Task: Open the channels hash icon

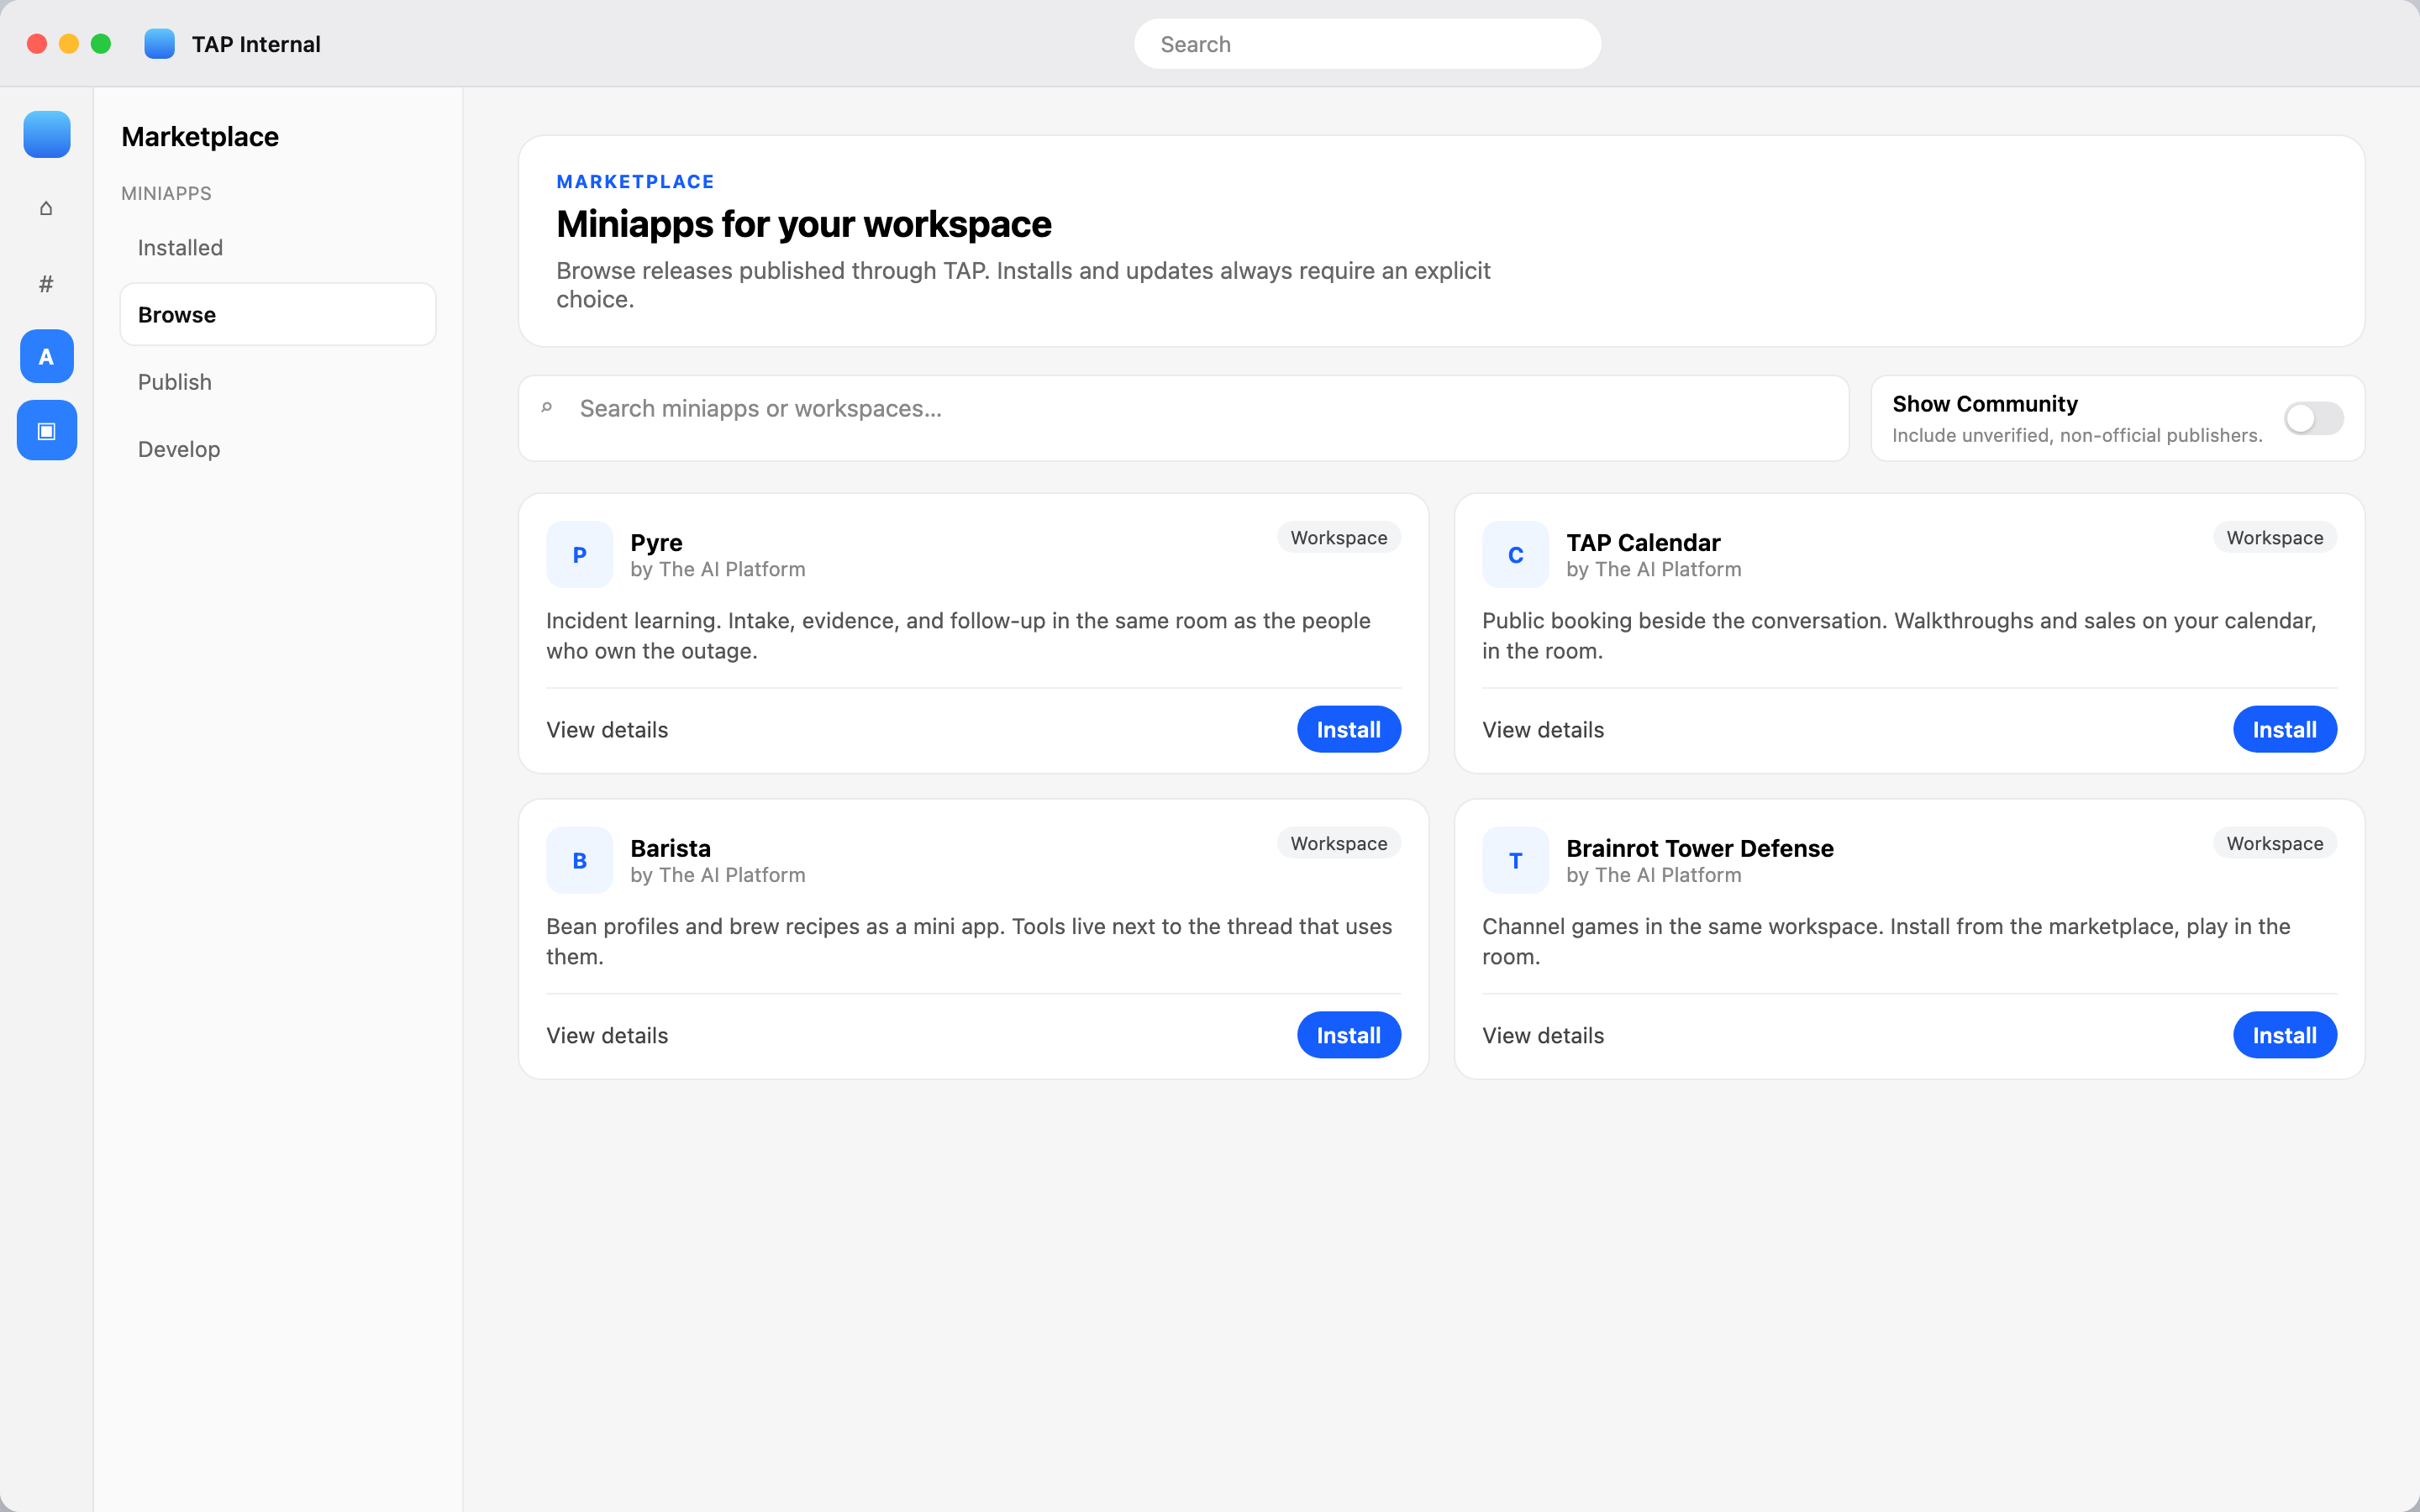Action: click(x=46, y=284)
